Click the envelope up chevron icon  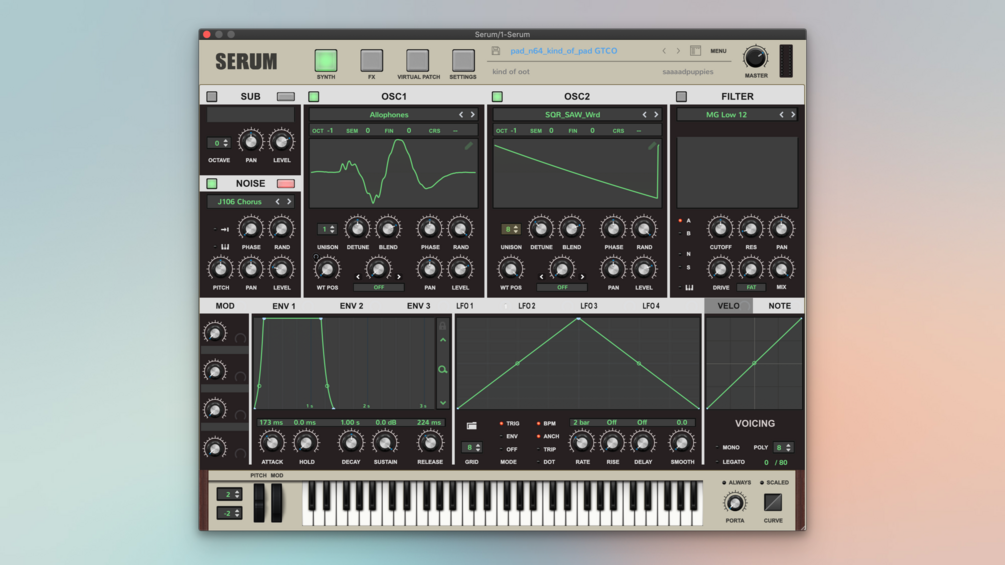coord(443,340)
